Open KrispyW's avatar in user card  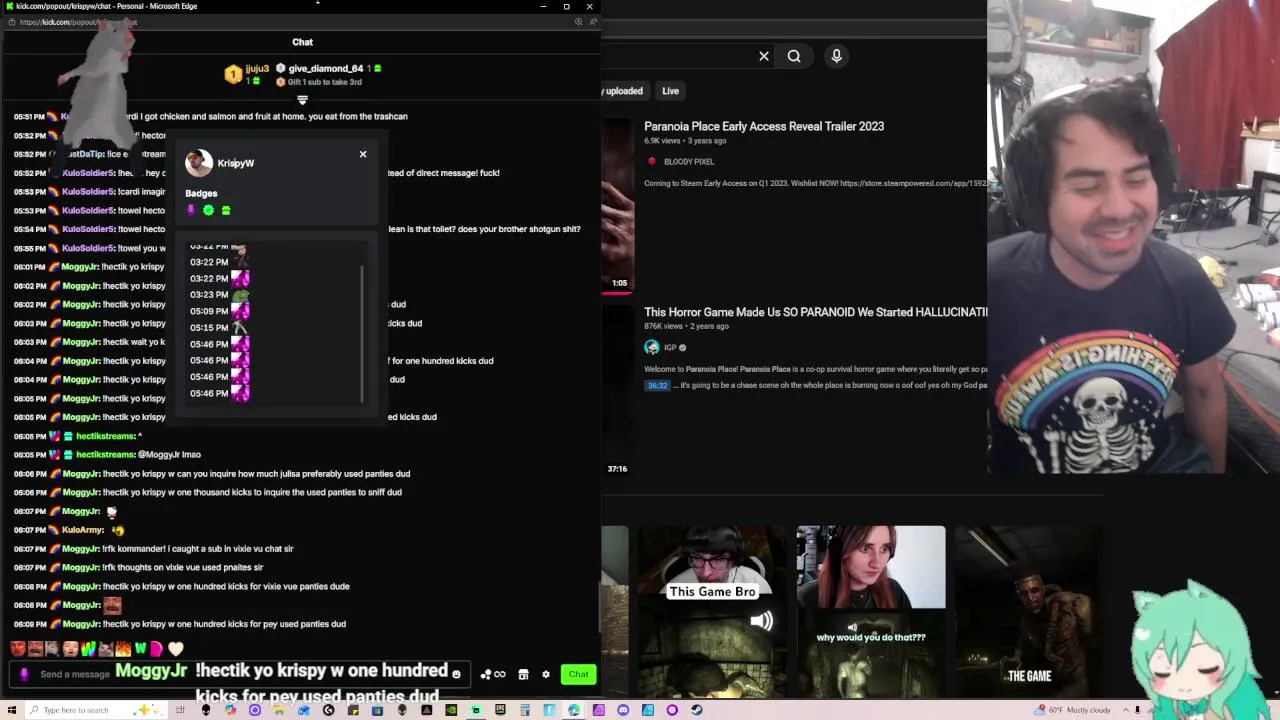(x=198, y=162)
